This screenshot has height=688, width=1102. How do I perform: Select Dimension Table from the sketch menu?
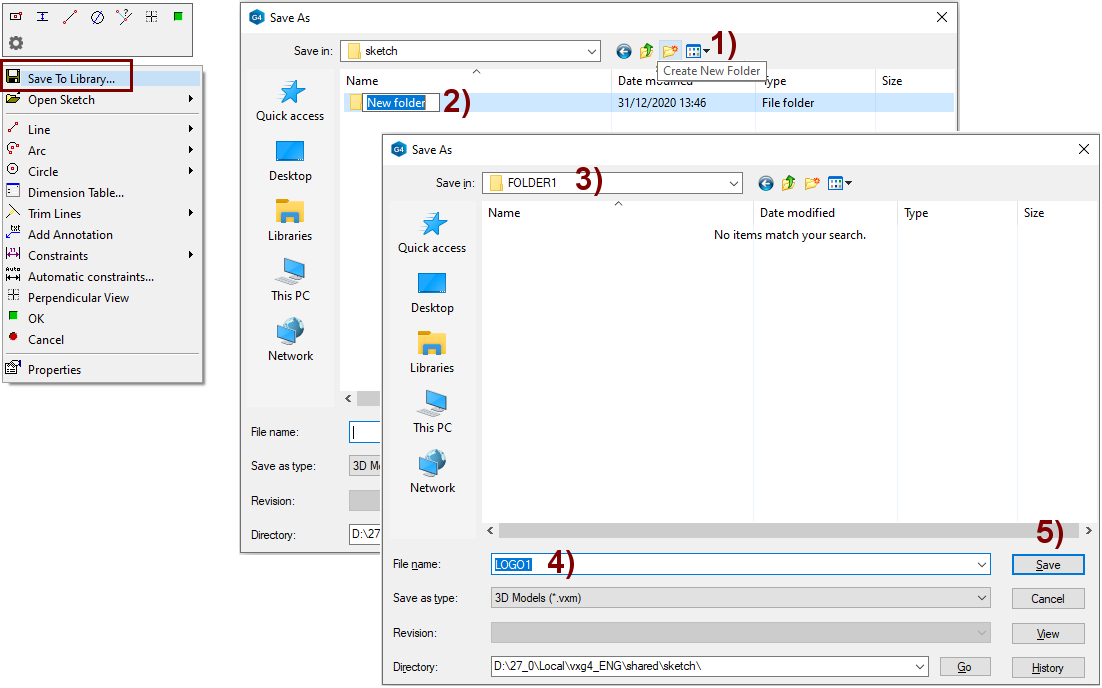click(76, 193)
